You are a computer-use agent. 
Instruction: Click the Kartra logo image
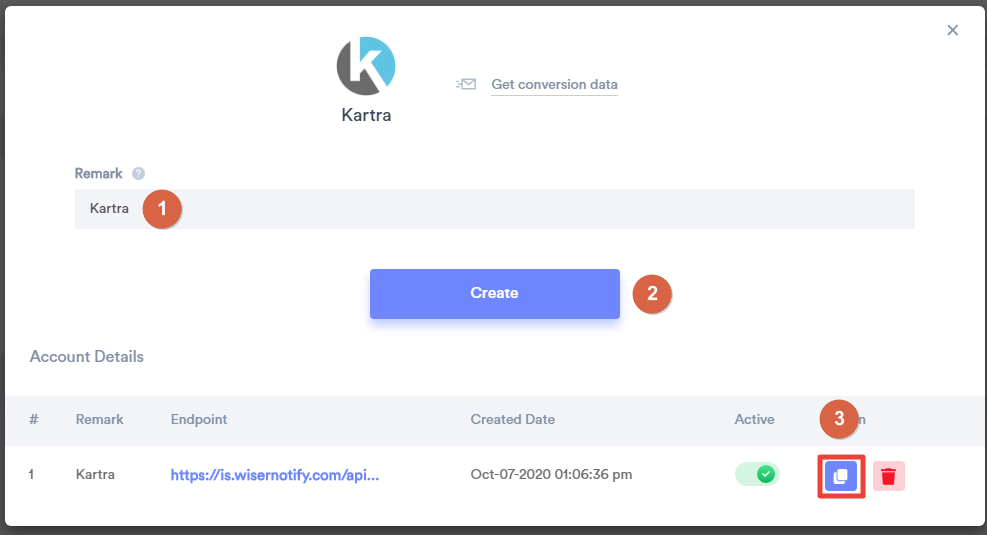tap(366, 65)
